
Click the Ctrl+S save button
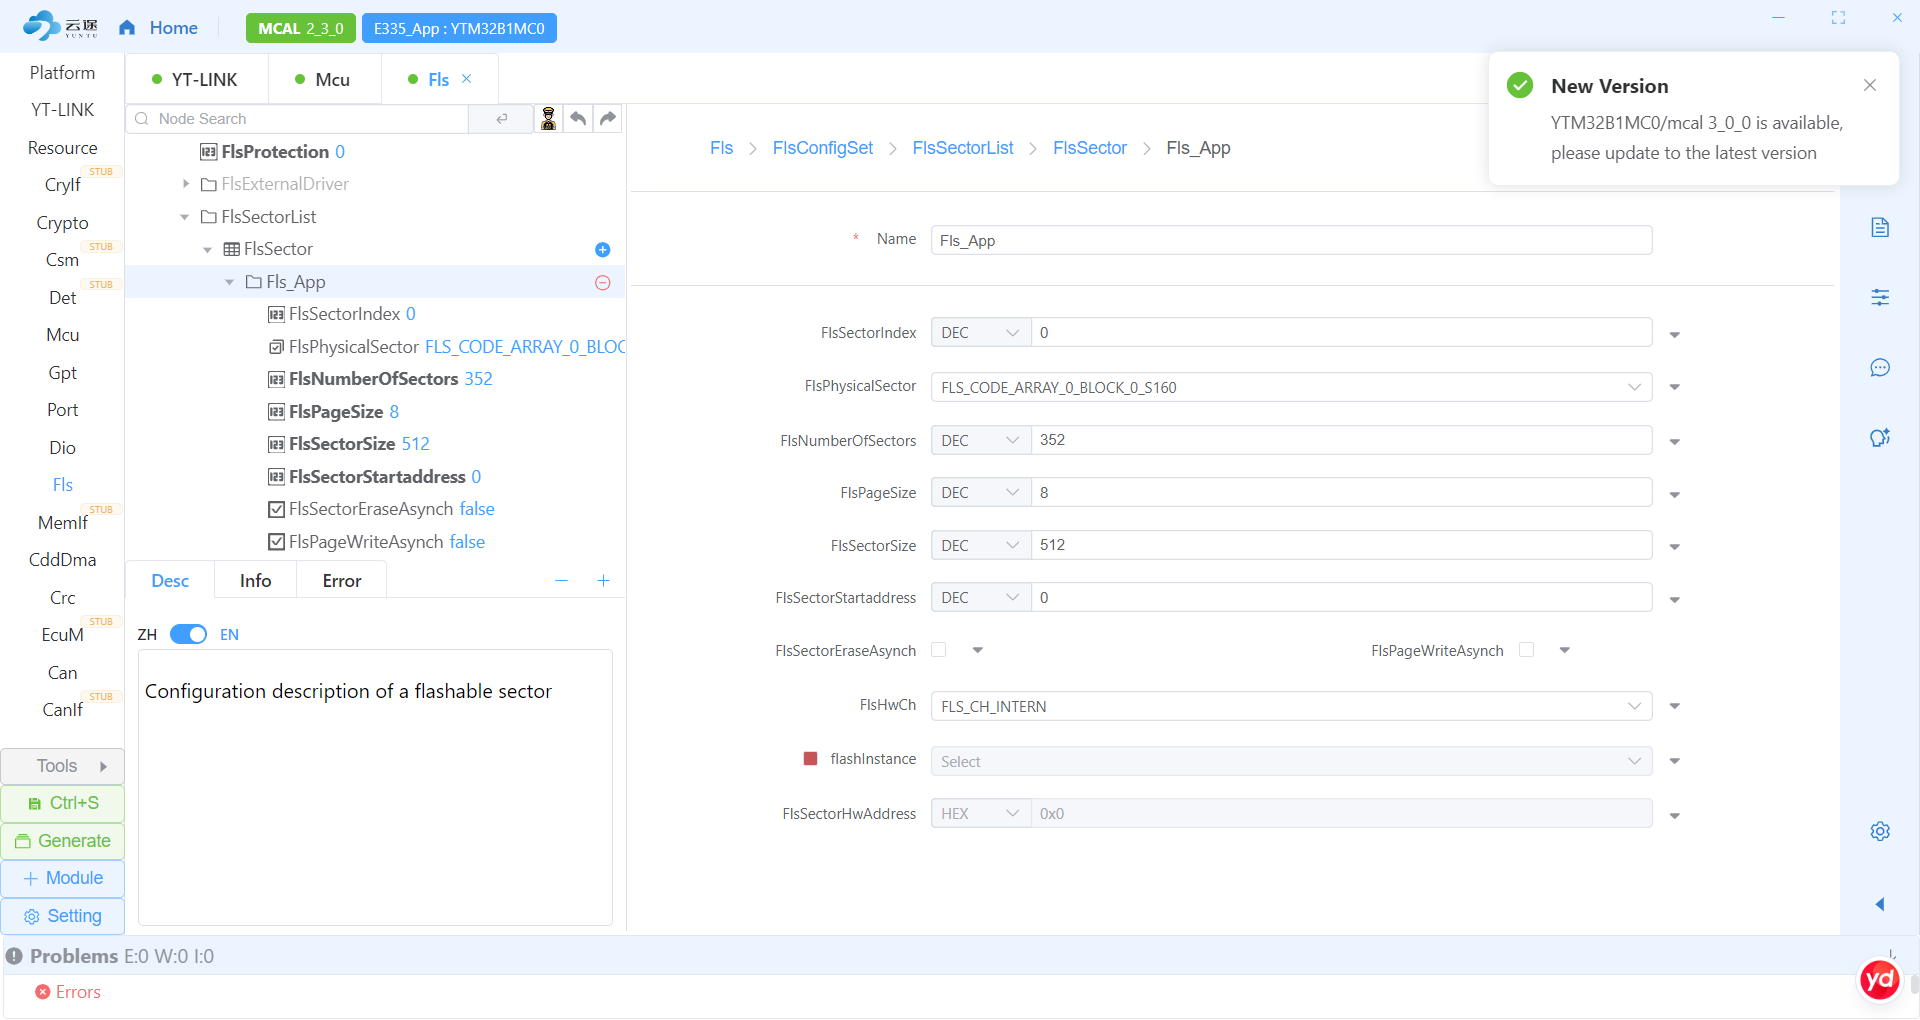pyautogui.click(x=63, y=803)
